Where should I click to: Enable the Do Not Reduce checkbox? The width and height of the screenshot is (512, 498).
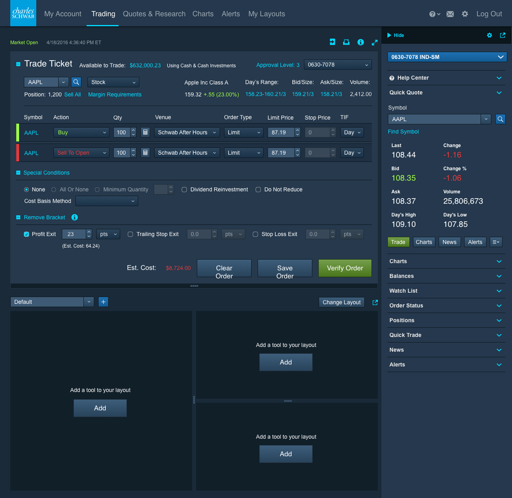[258, 189]
